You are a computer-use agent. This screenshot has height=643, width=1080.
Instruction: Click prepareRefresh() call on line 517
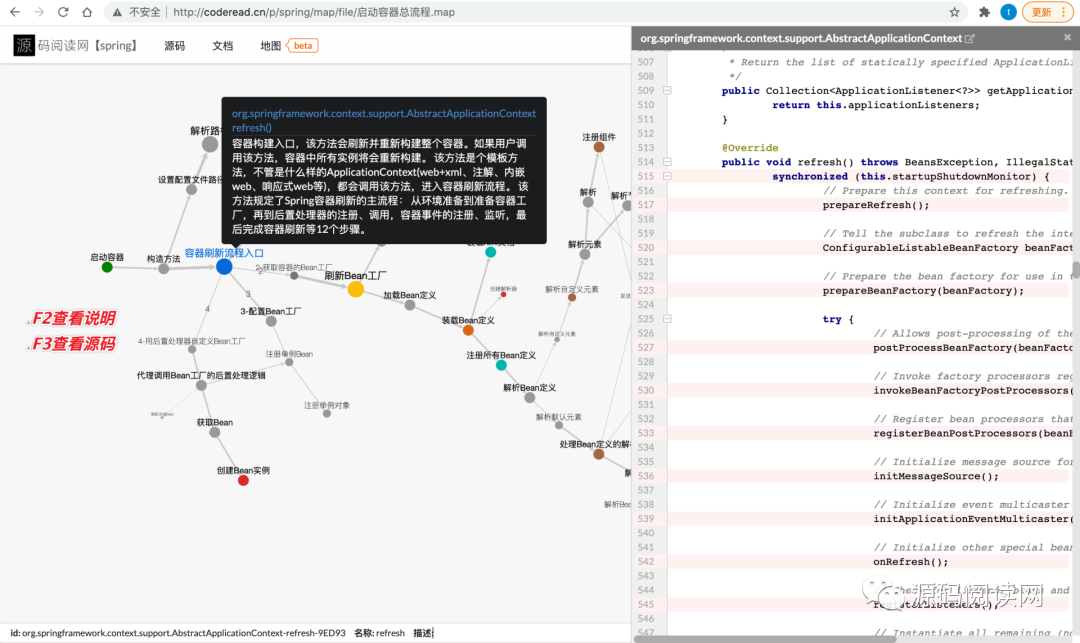(875, 205)
